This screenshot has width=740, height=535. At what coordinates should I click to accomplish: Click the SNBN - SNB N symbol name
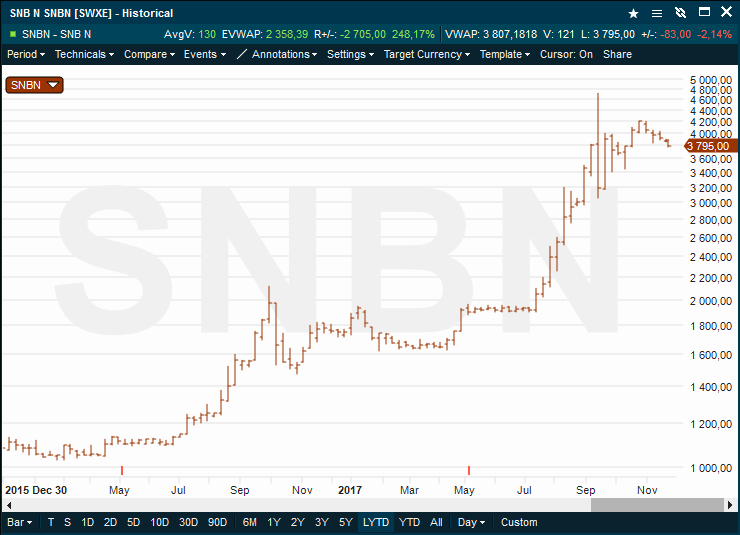[57, 34]
